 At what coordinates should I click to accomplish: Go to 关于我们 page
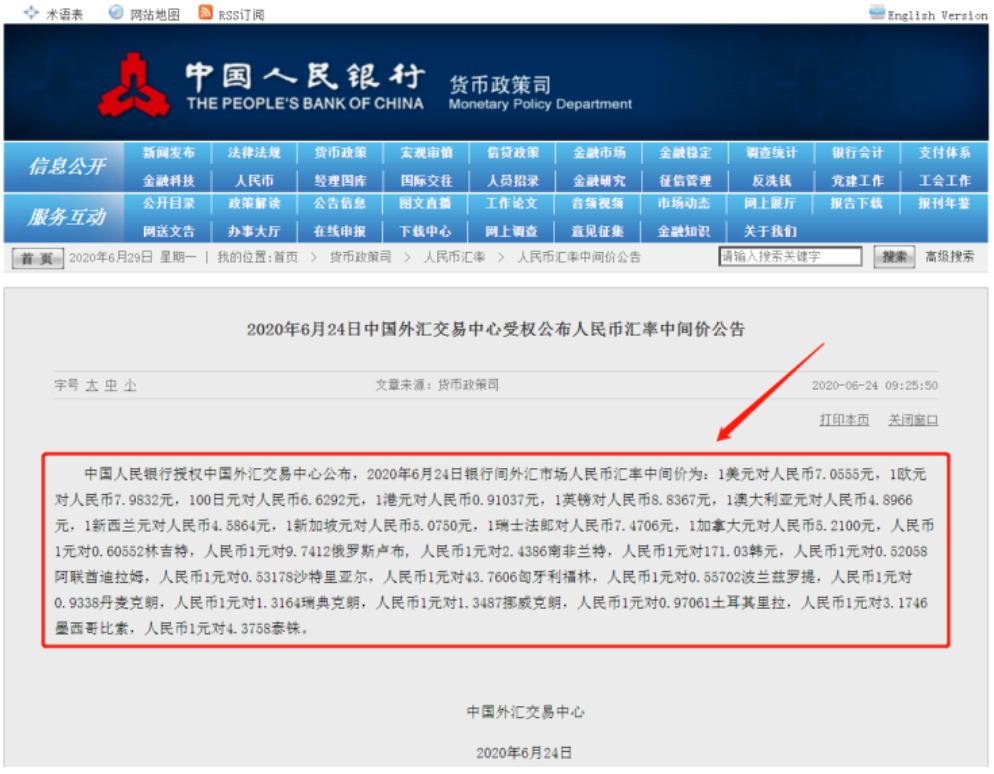(770, 231)
